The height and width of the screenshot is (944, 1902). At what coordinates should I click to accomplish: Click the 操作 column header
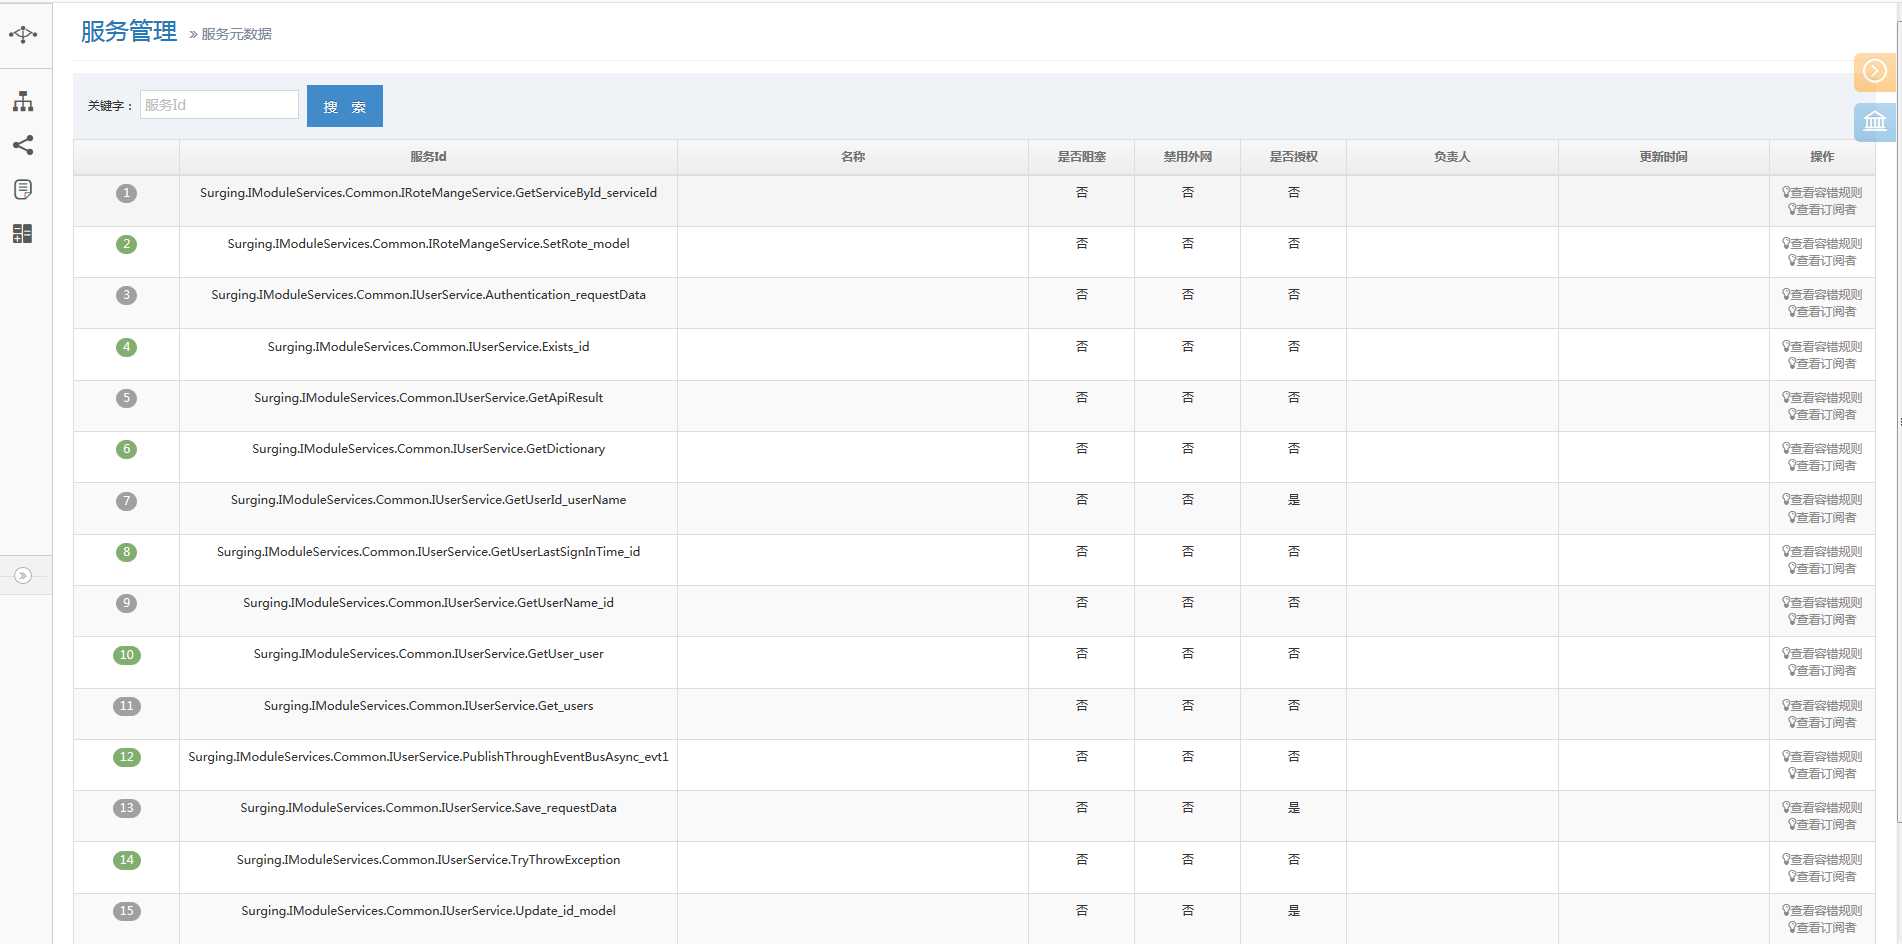coord(1822,157)
